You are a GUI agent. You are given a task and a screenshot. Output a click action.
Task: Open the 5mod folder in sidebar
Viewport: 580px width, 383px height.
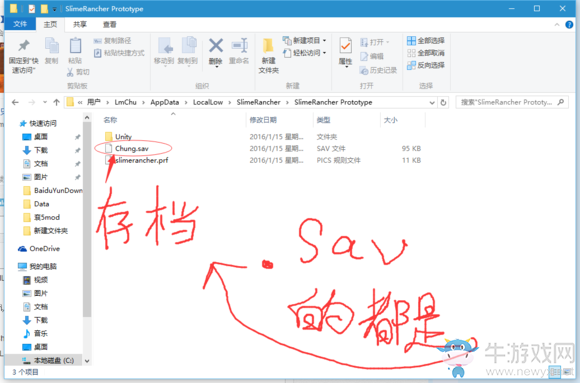point(47,217)
